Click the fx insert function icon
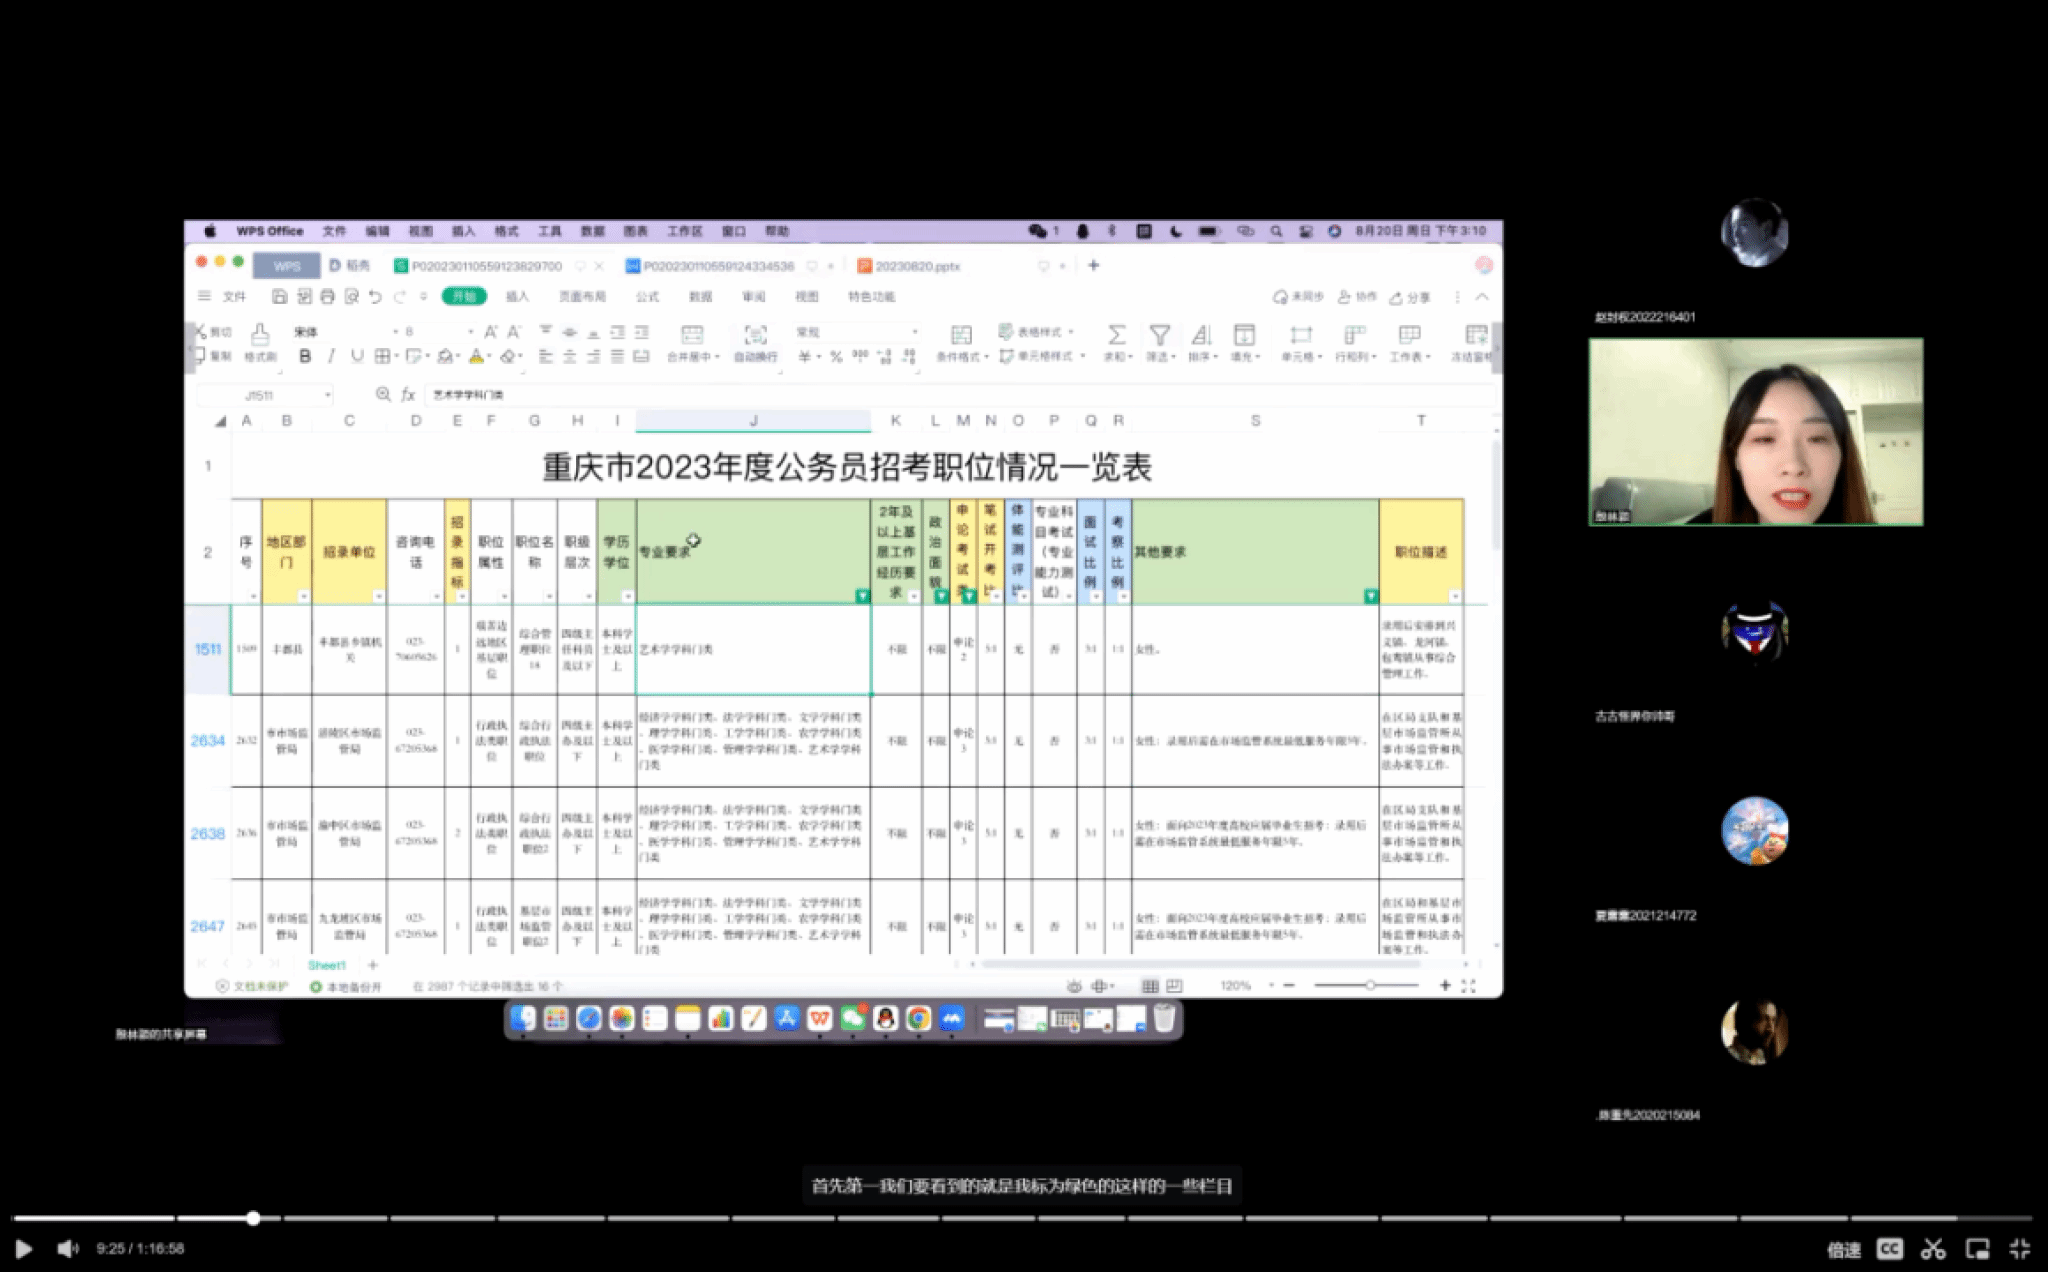This screenshot has height=1272, width=2048. (408, 395)
